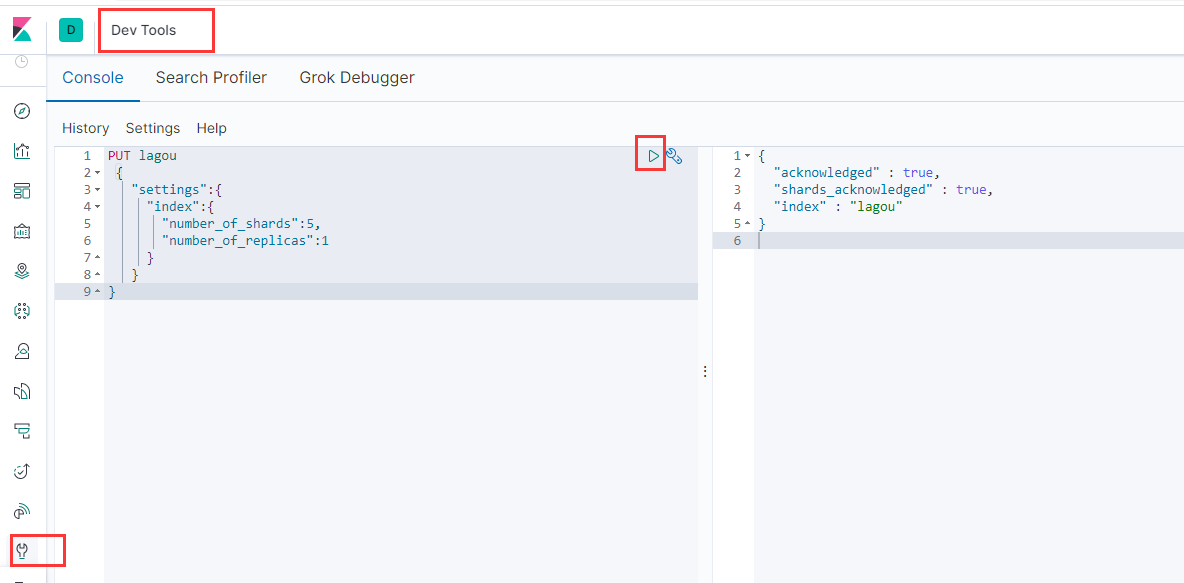1184x583 pixels.
Task: Open Discover via the compass icon
Action: pyautogui.click(x=22, y=111)
